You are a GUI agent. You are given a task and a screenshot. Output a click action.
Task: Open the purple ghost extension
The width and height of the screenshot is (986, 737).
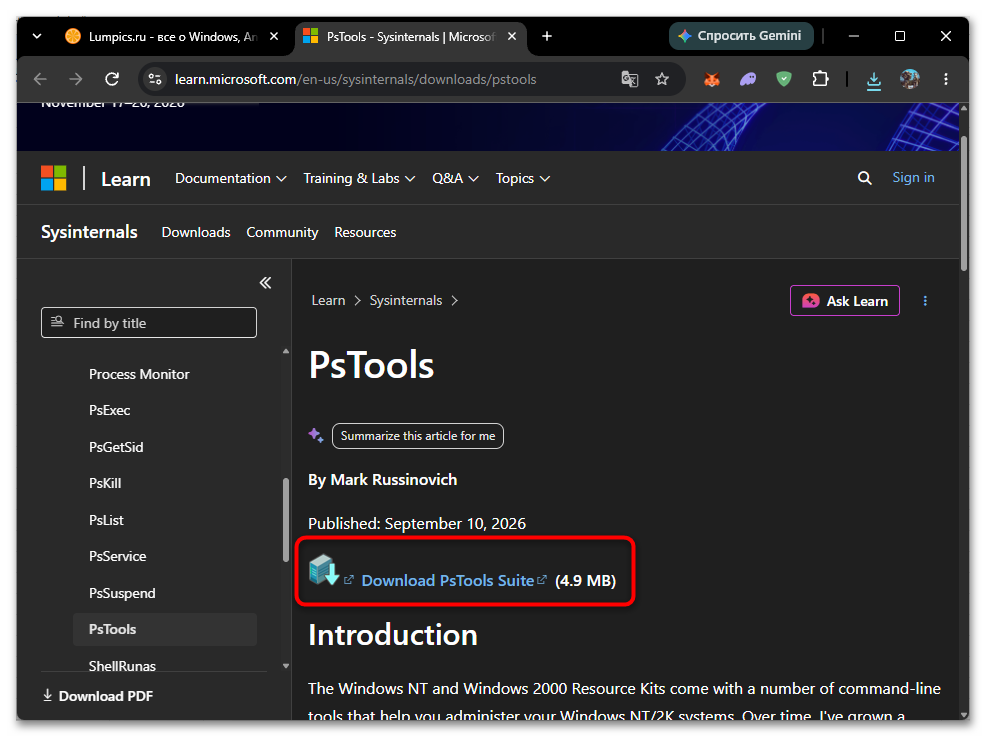(748, 79)
